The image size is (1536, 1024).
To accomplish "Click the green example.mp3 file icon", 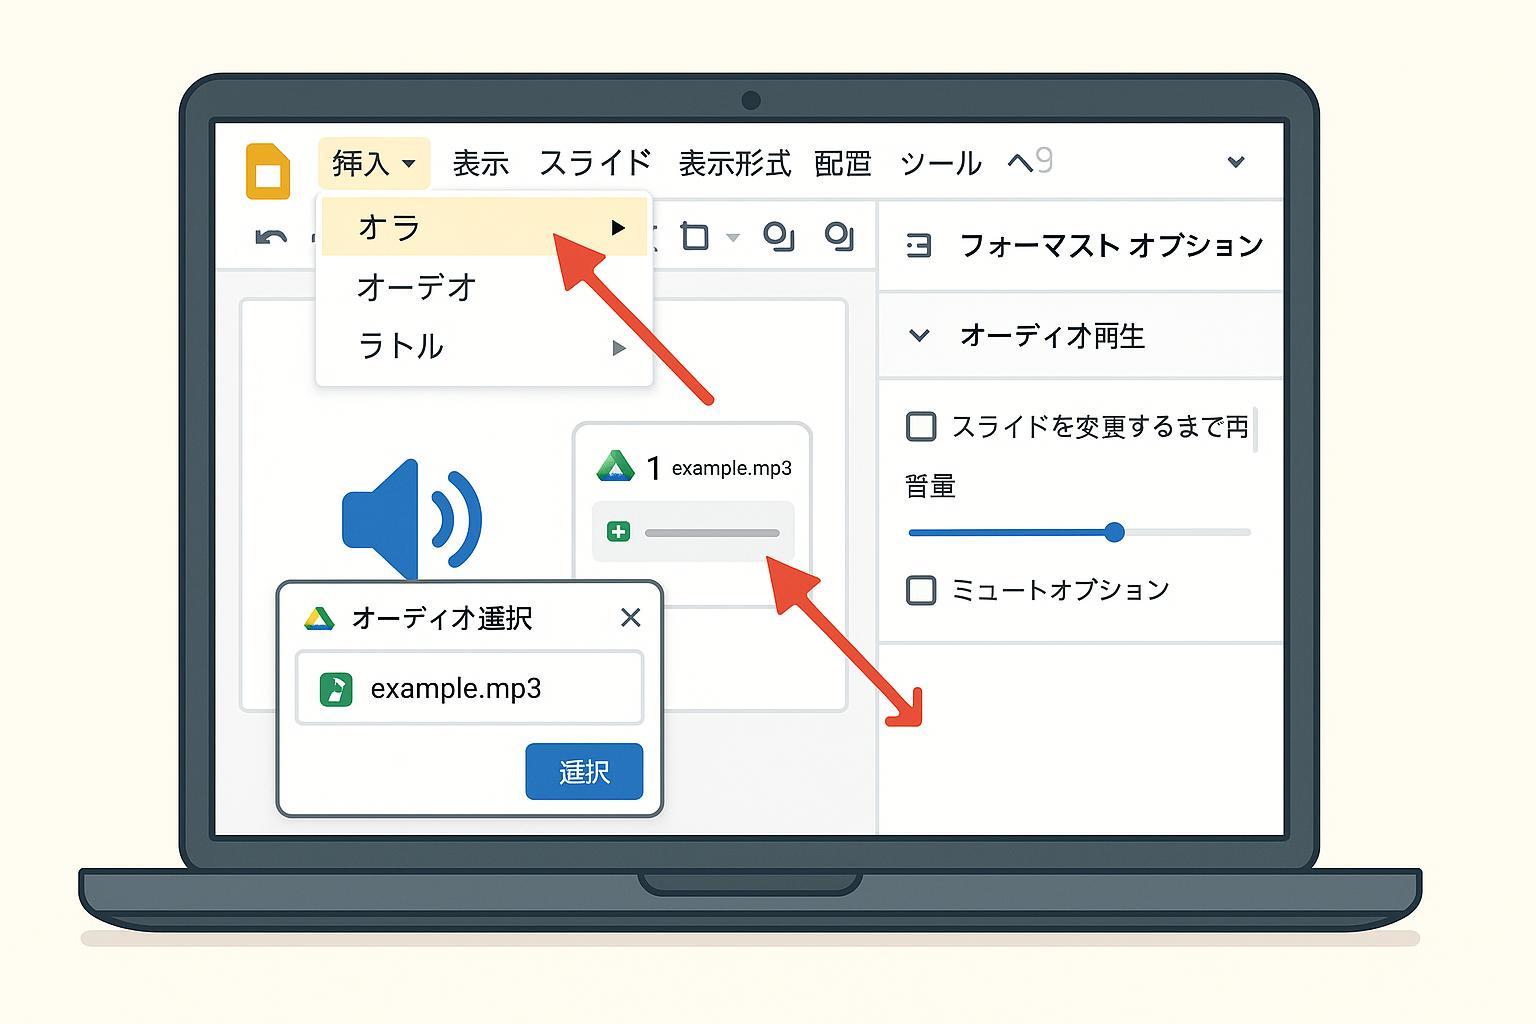I will coord(336,689).
